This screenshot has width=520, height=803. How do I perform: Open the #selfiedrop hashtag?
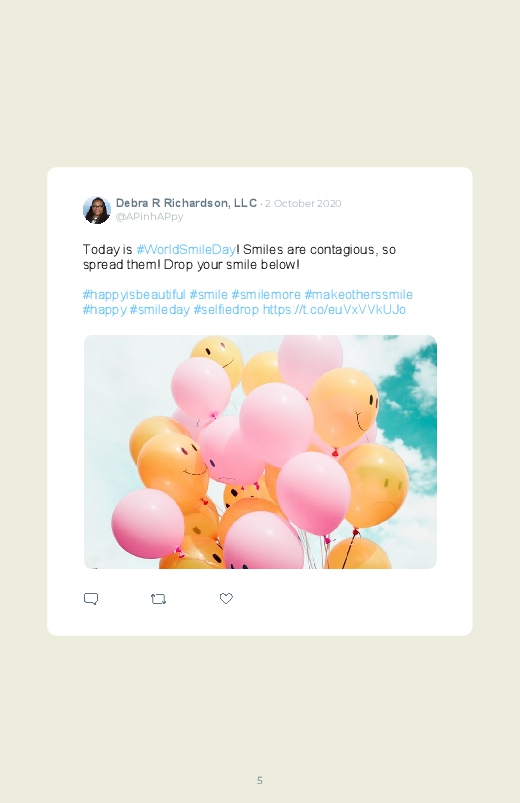coord(226,310)
